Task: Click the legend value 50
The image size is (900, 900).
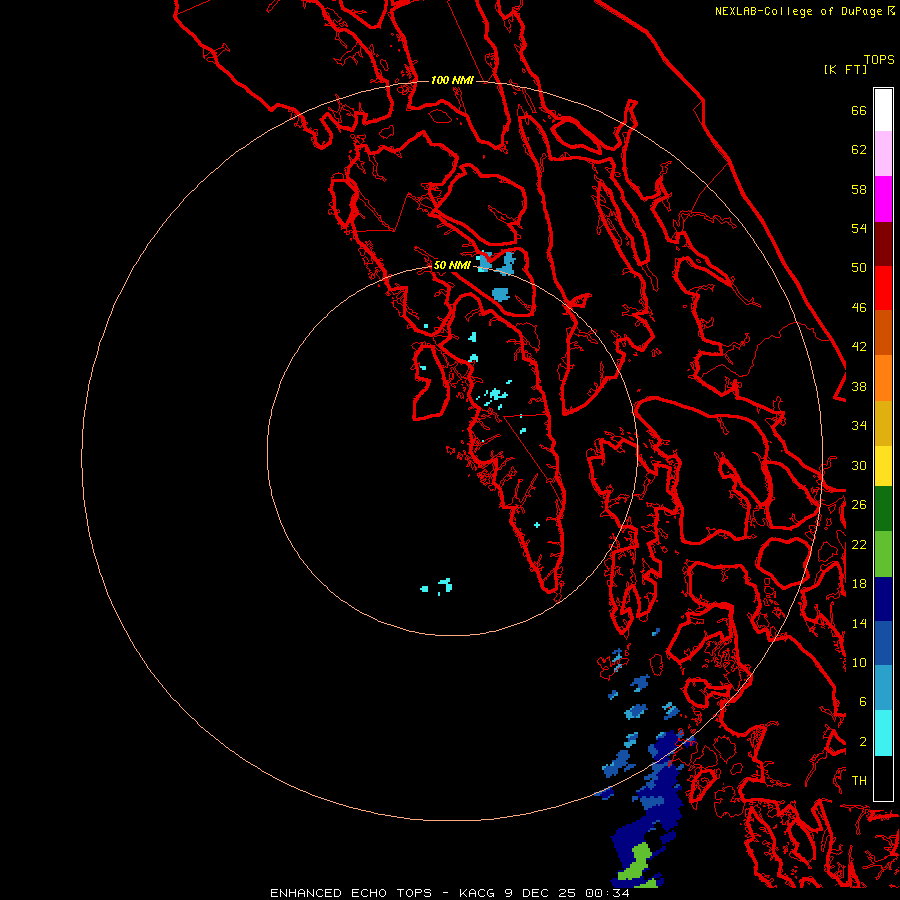Action: pyautogui.click(x=859, y=268)
